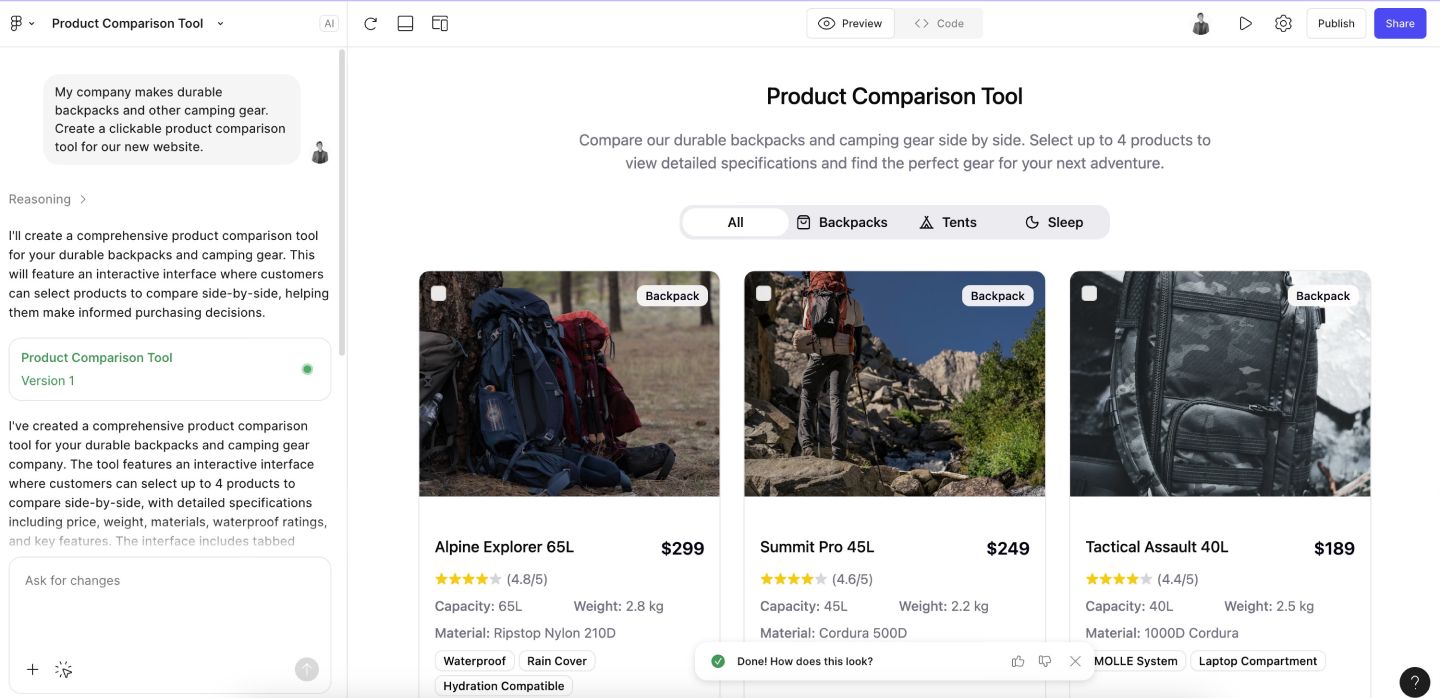Open the settings gear icon

(1283, 22)
